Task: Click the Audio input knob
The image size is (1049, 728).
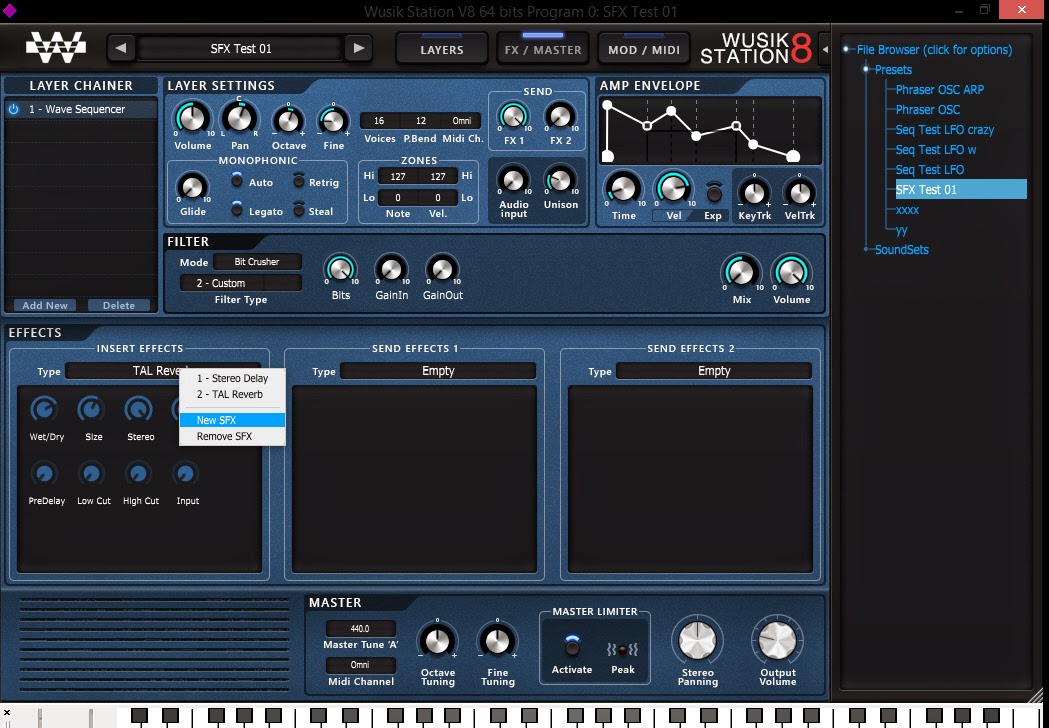Action: pos(514,181)
